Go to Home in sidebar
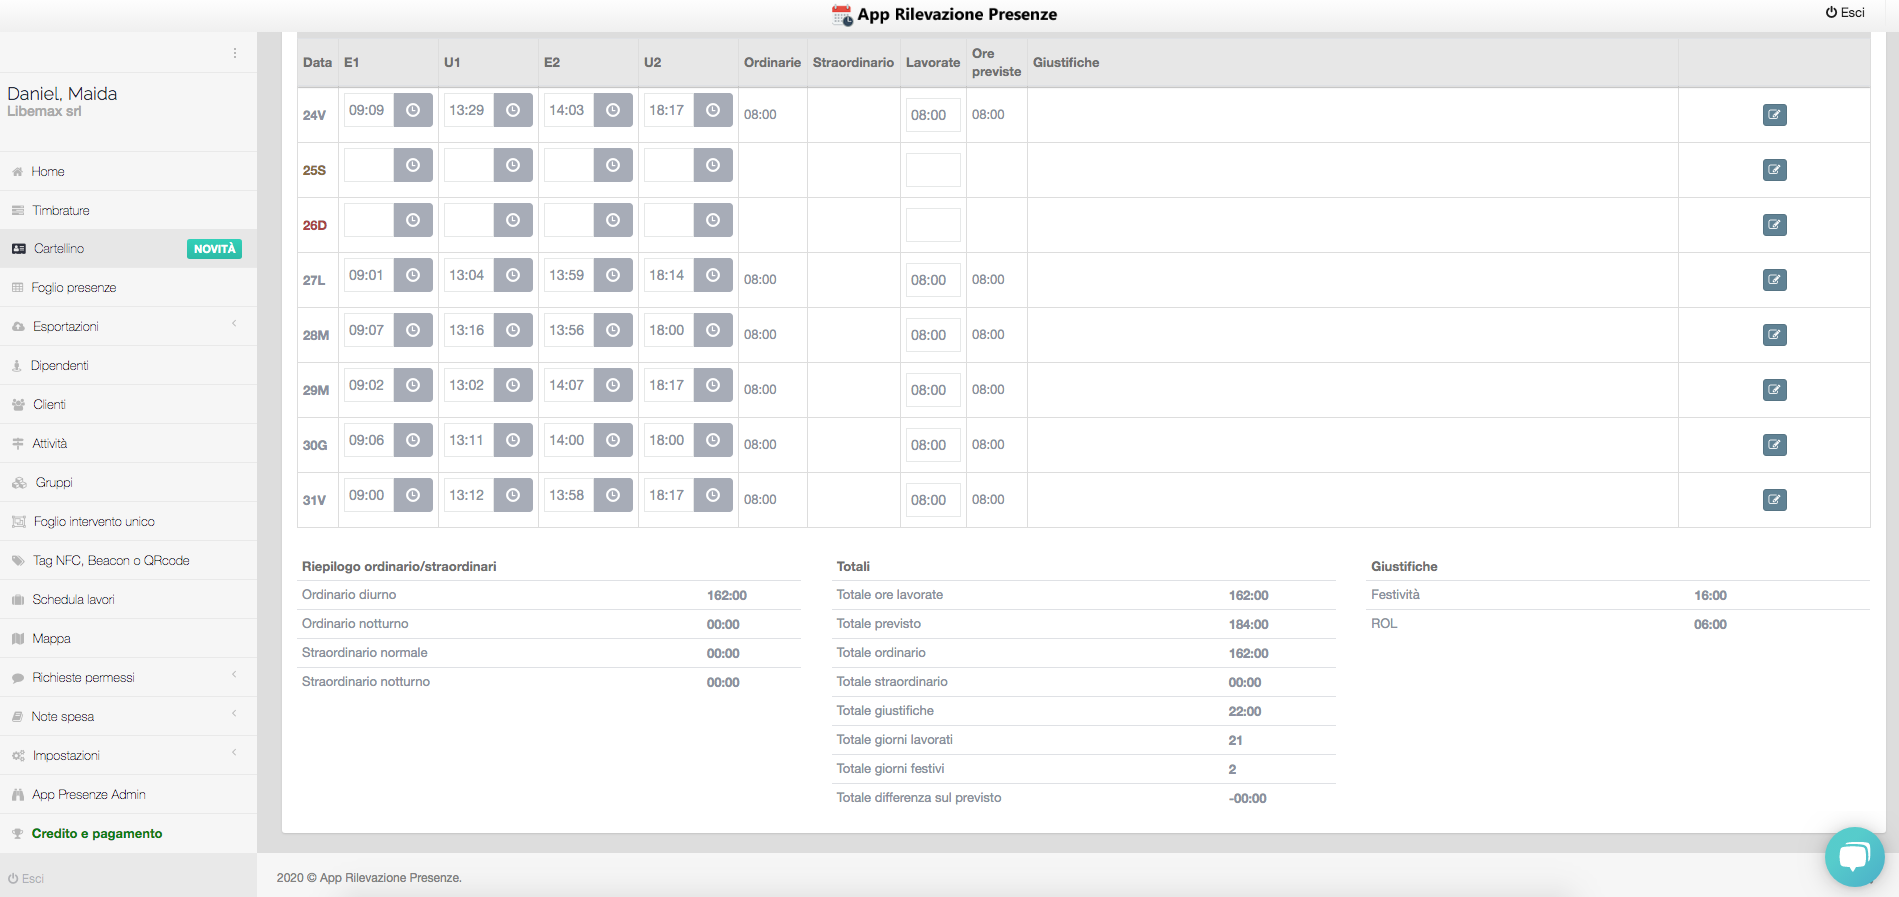The width and height of the screenshot is (1899, 897). pyautogui.click(x=128, y=171)
